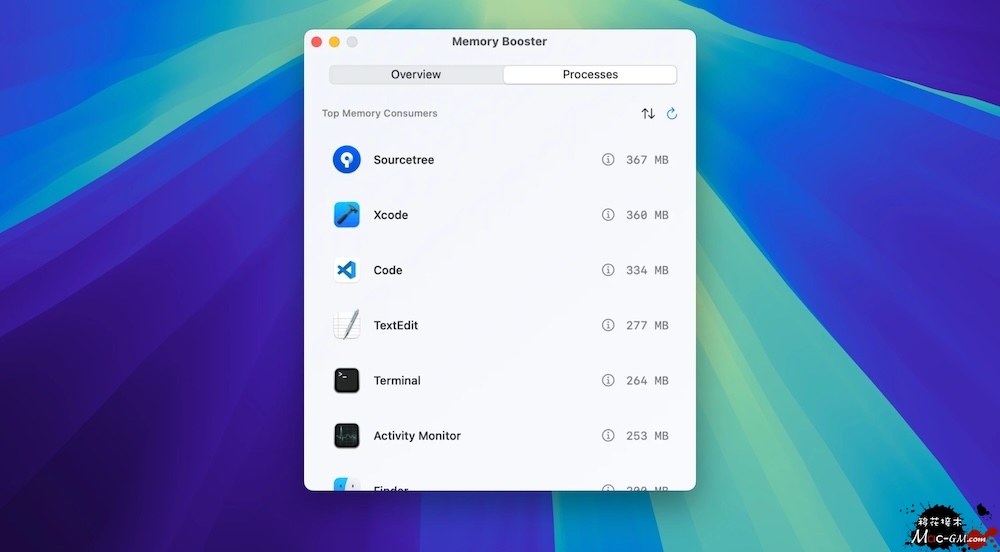Show info for Xcode process
Image resolution: width=1000 pixels, height=552 pixels.
pos(608,215)
